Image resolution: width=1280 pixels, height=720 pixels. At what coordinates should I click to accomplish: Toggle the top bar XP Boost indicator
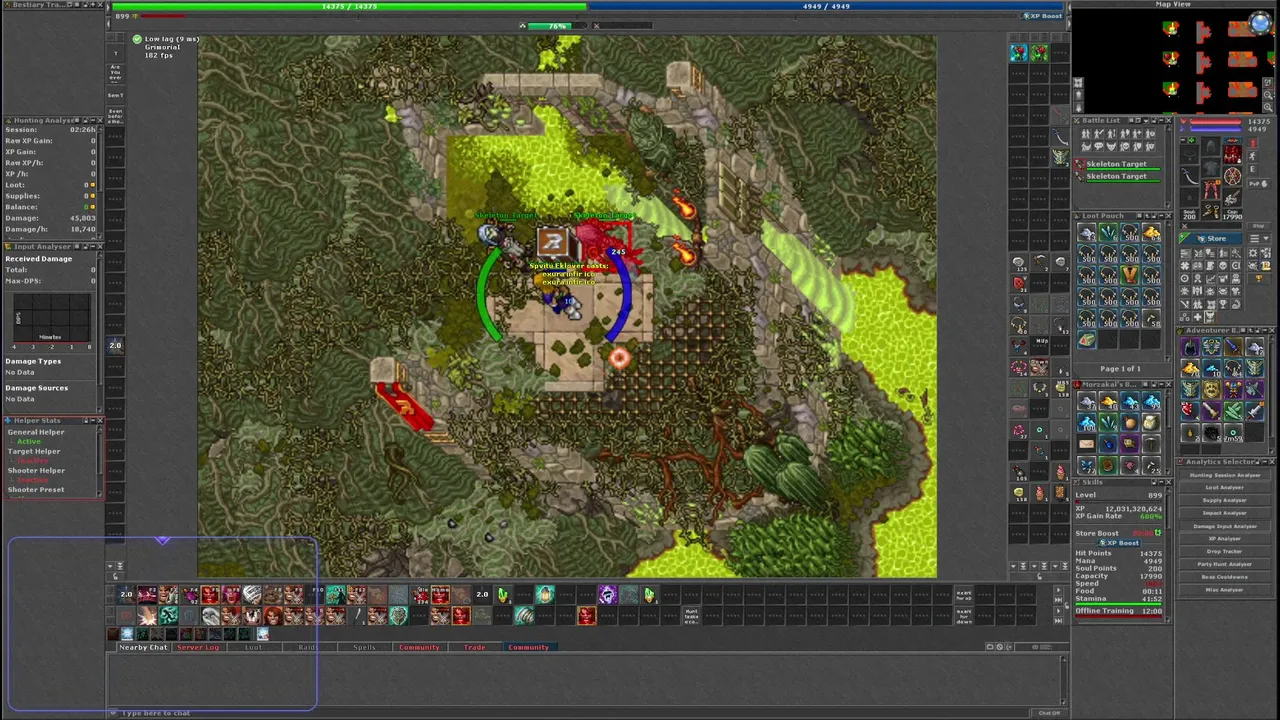(x=1041, y=16)
